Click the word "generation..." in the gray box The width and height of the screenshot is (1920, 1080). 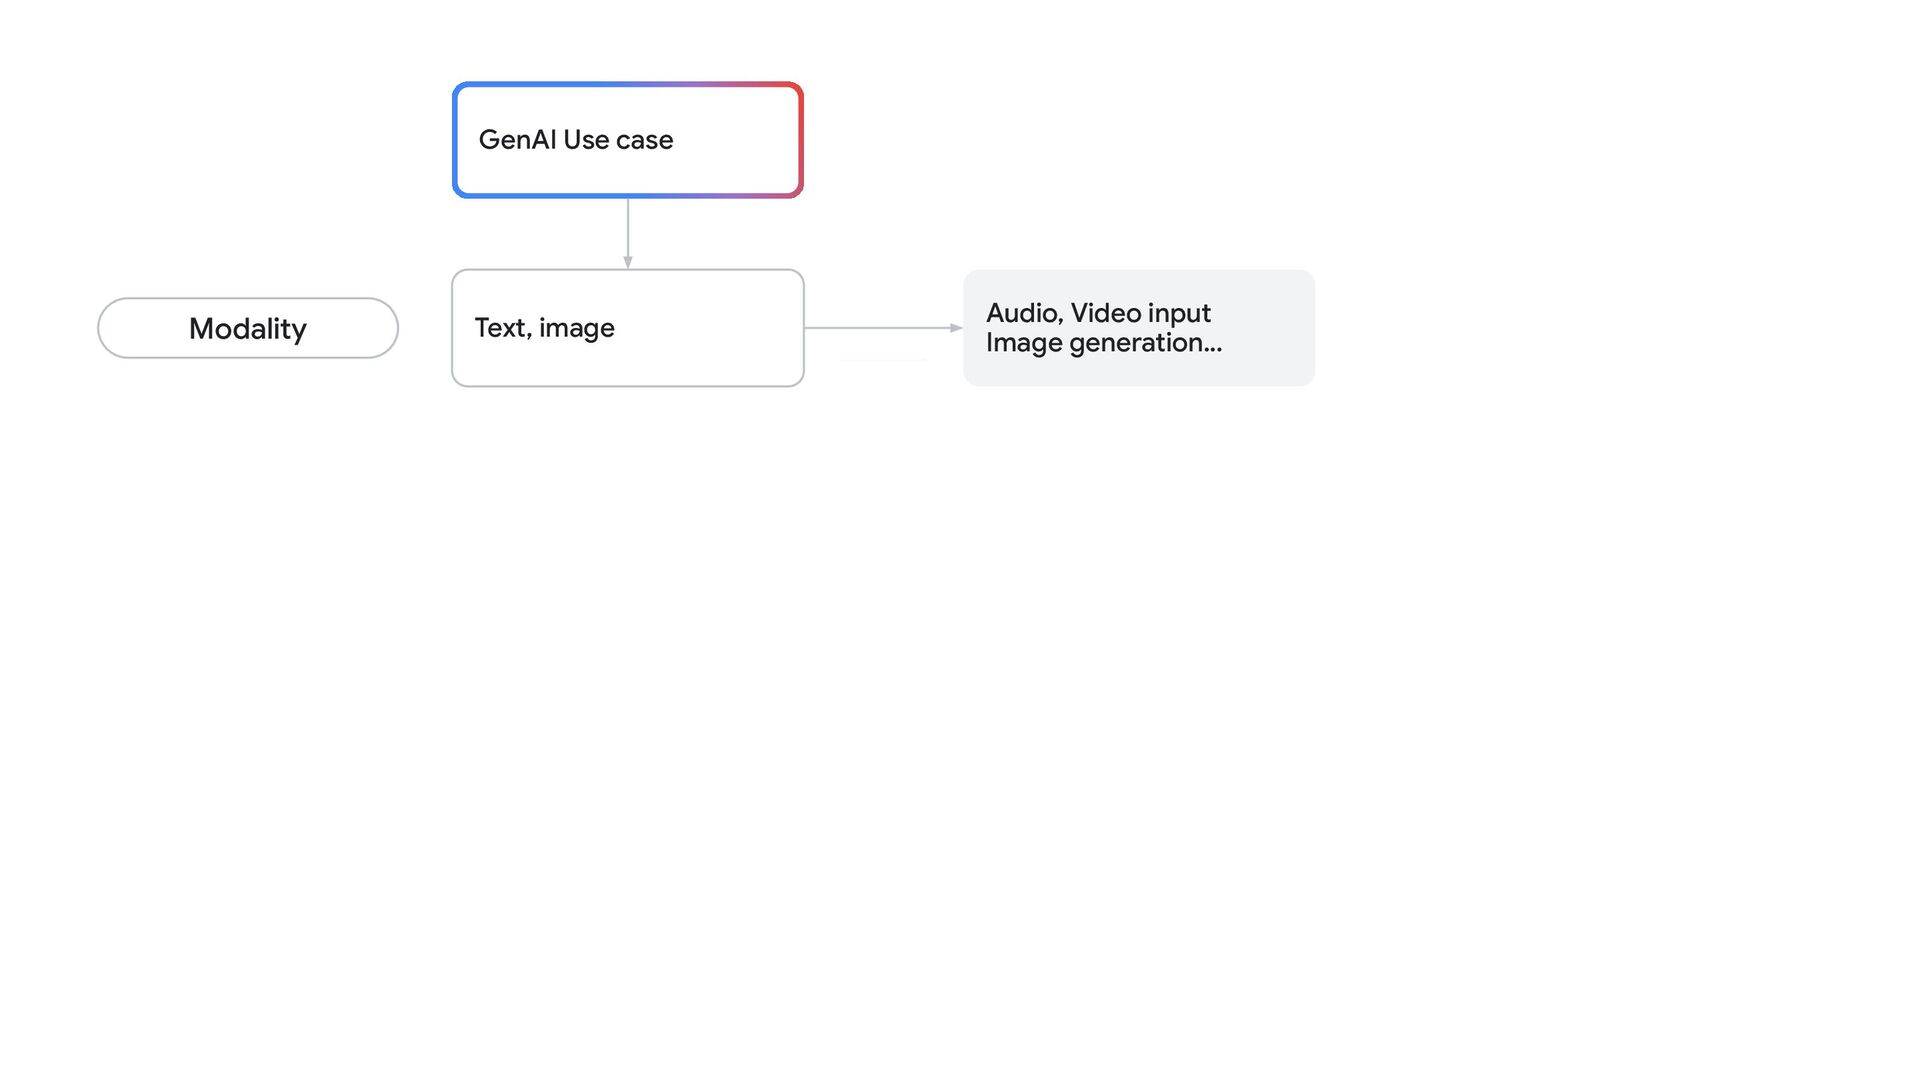click(1145, 343)
